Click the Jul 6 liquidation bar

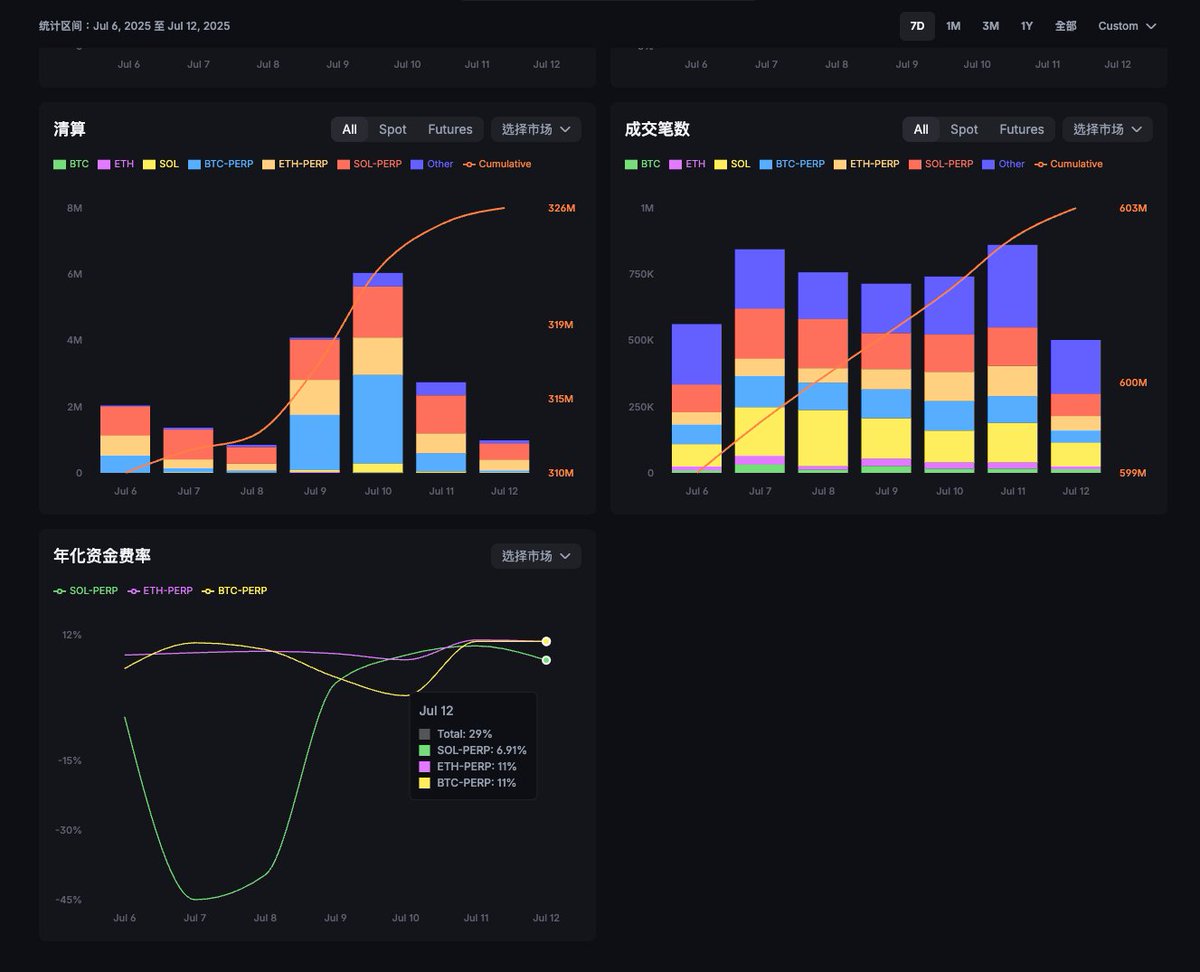pyautogui.click(x=125, y=439)
